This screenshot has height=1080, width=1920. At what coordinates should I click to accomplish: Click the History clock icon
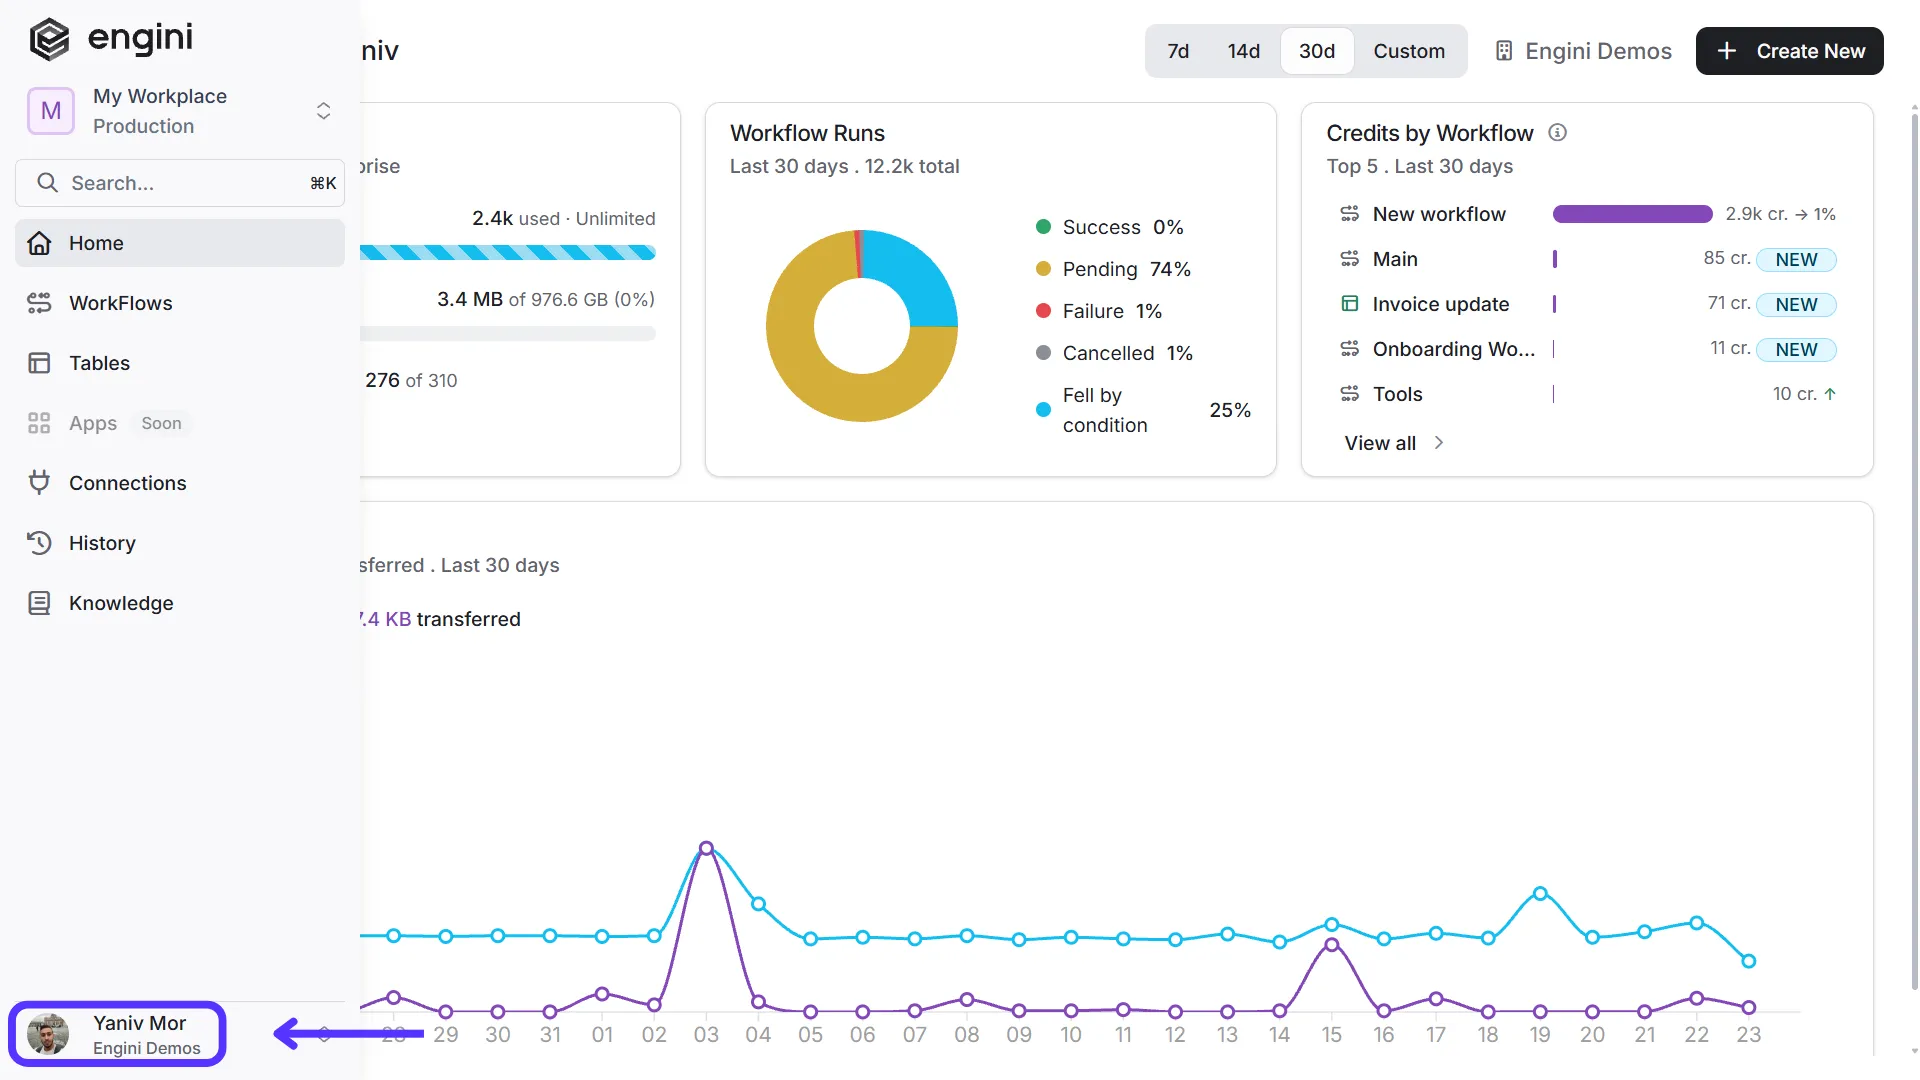pos(39,543)
